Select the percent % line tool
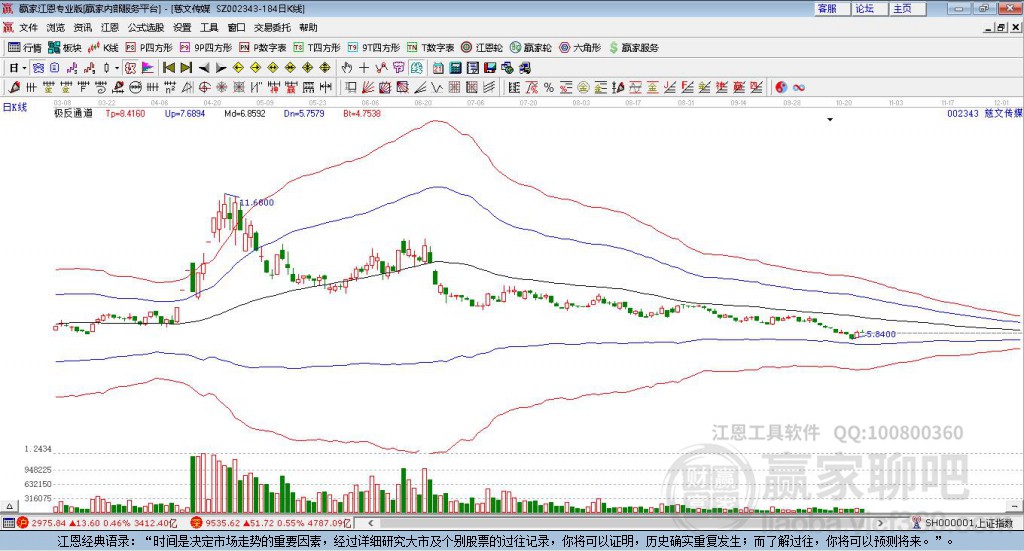This screenshot has height=551, width=1024. [549, 87]
